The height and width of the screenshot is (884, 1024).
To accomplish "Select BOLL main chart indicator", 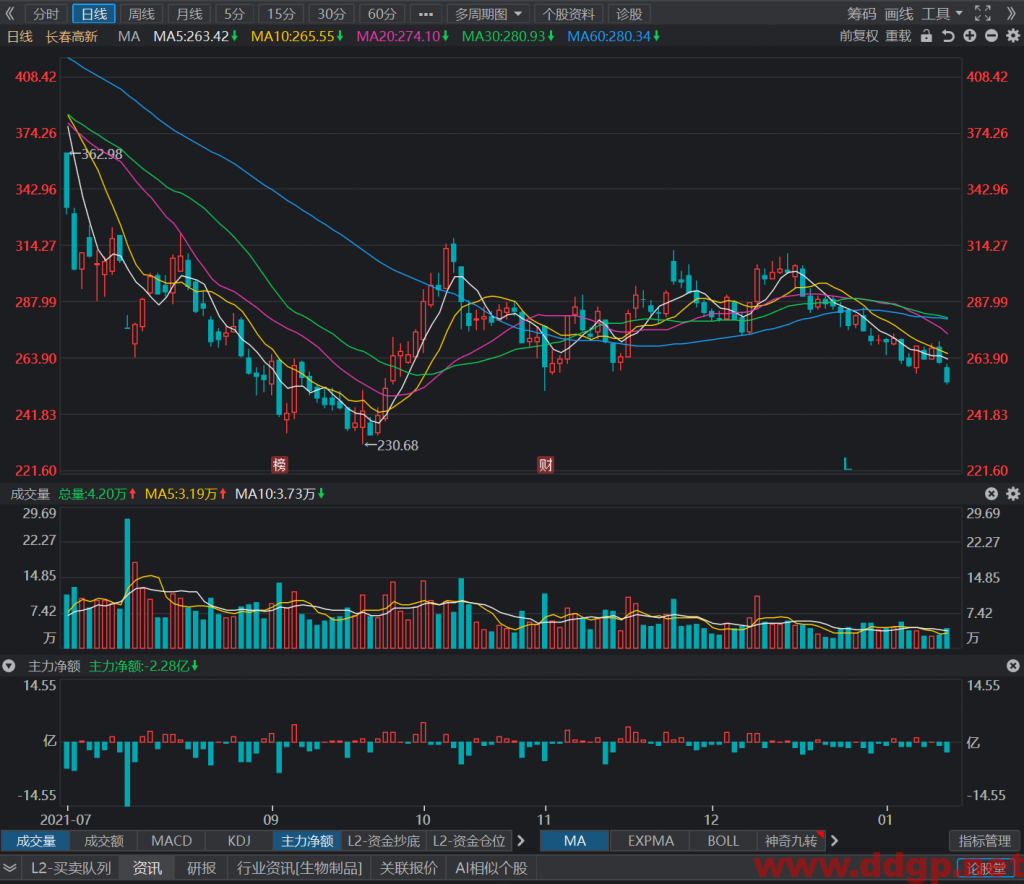I will 723,841.
